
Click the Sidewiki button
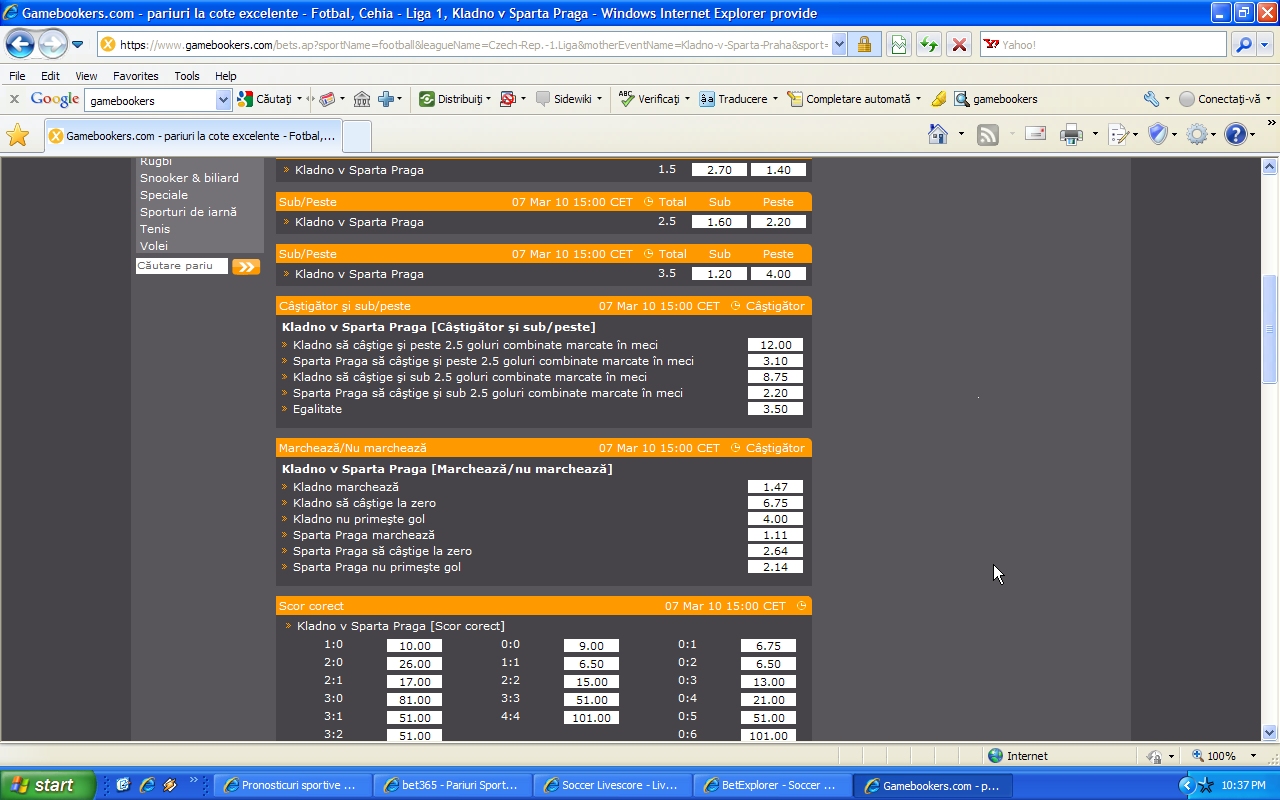[x=568, y=99]
